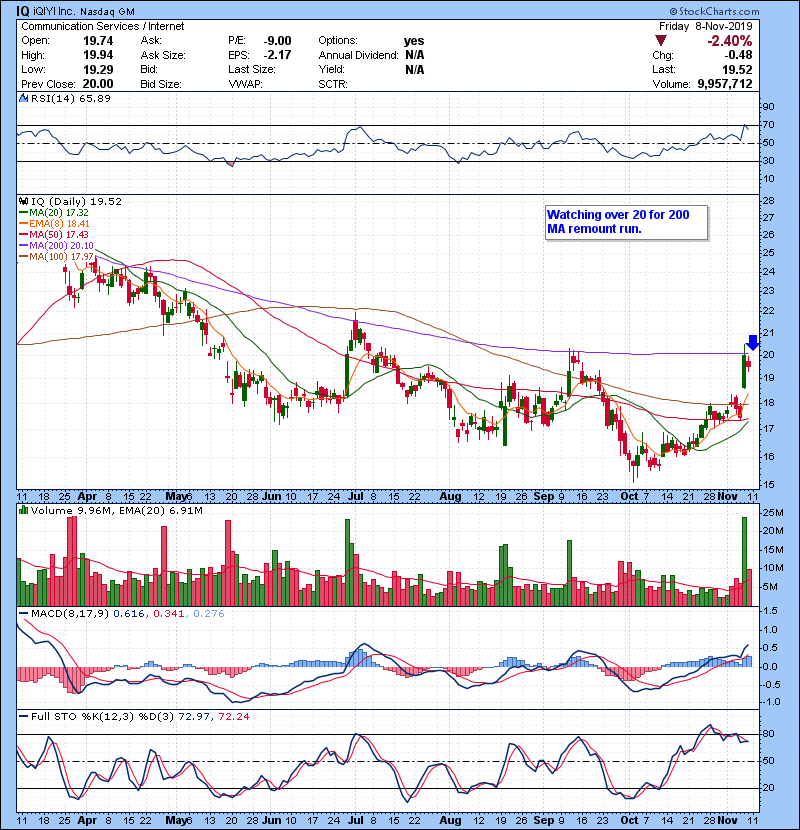Click the Jul label on the price chart axis
The width and height of the screenshot is (800, 830).
(356, 497)
